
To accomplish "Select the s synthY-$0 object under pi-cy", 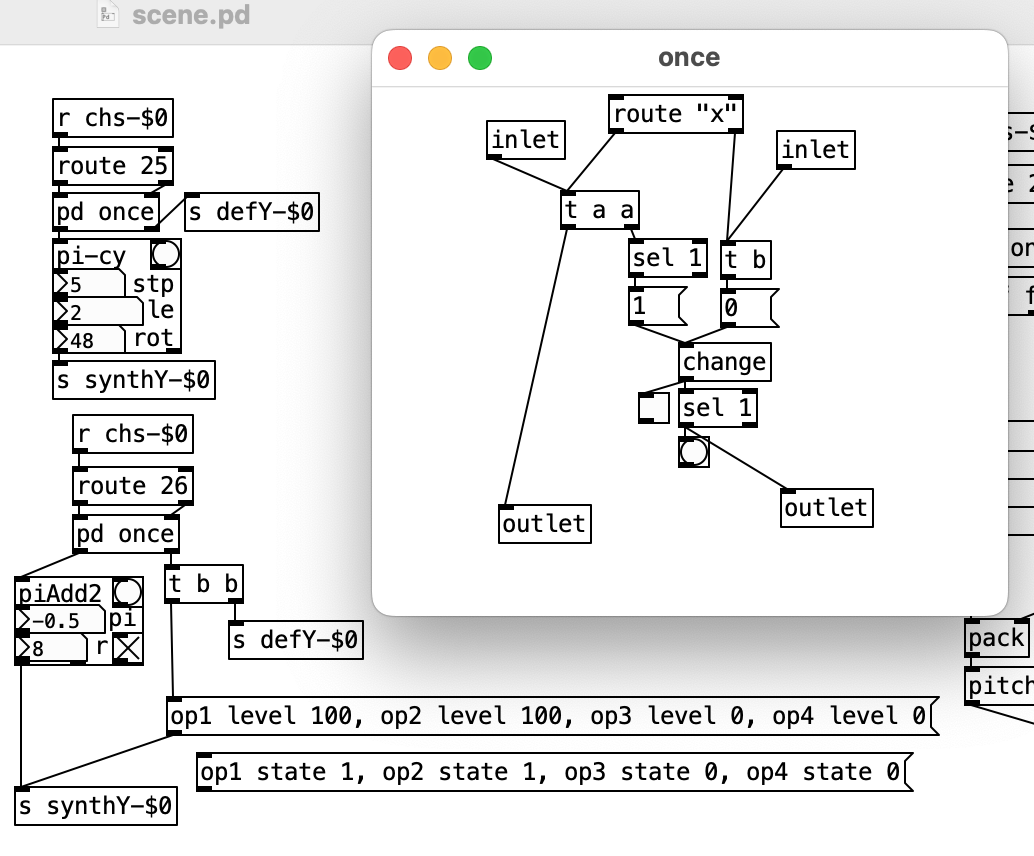I will (x=134, y=380).
